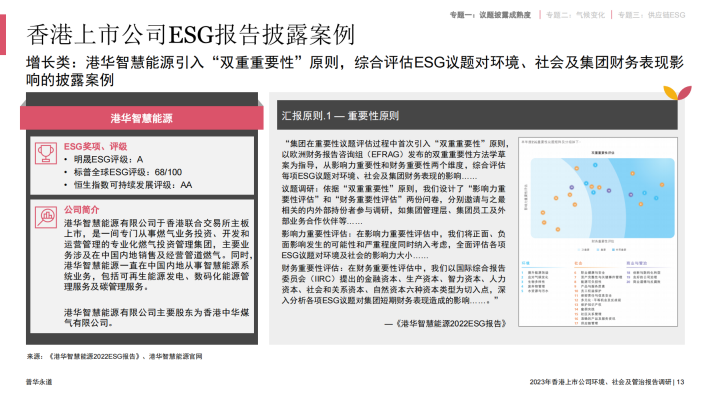Click the 汇报原则.1 — 重要性原则 header bar
This screenshot has height=399, width=710.
click(x=477, y=115)
